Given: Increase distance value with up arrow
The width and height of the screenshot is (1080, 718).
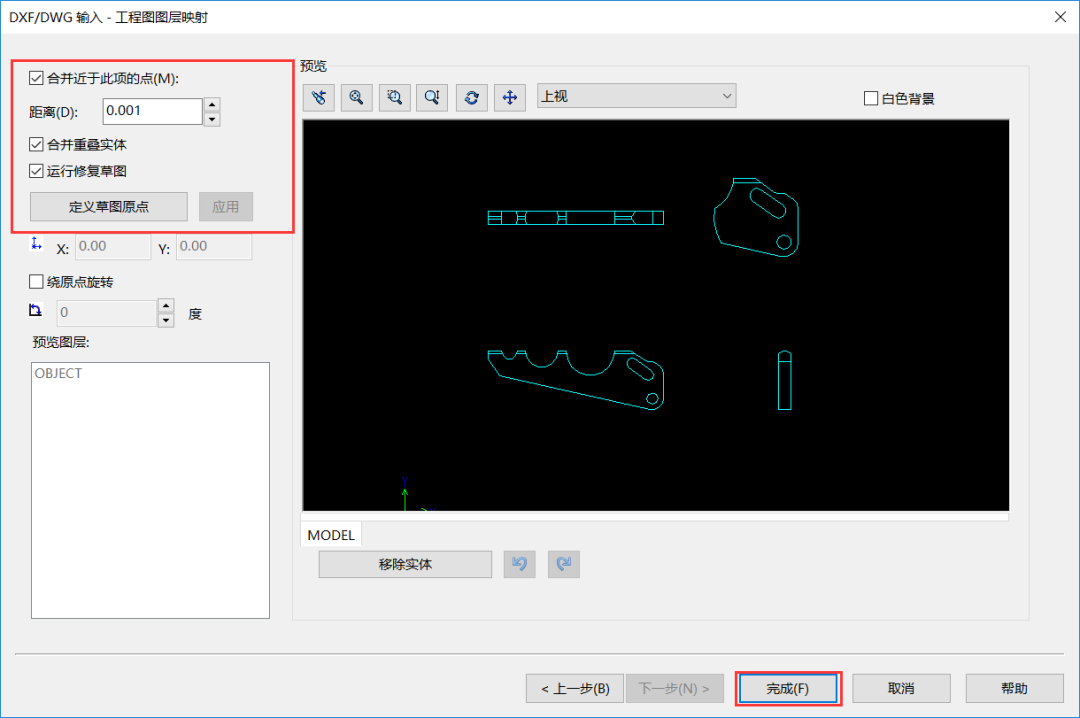Looking at the screenshot, I should click(x=212, y=105).
